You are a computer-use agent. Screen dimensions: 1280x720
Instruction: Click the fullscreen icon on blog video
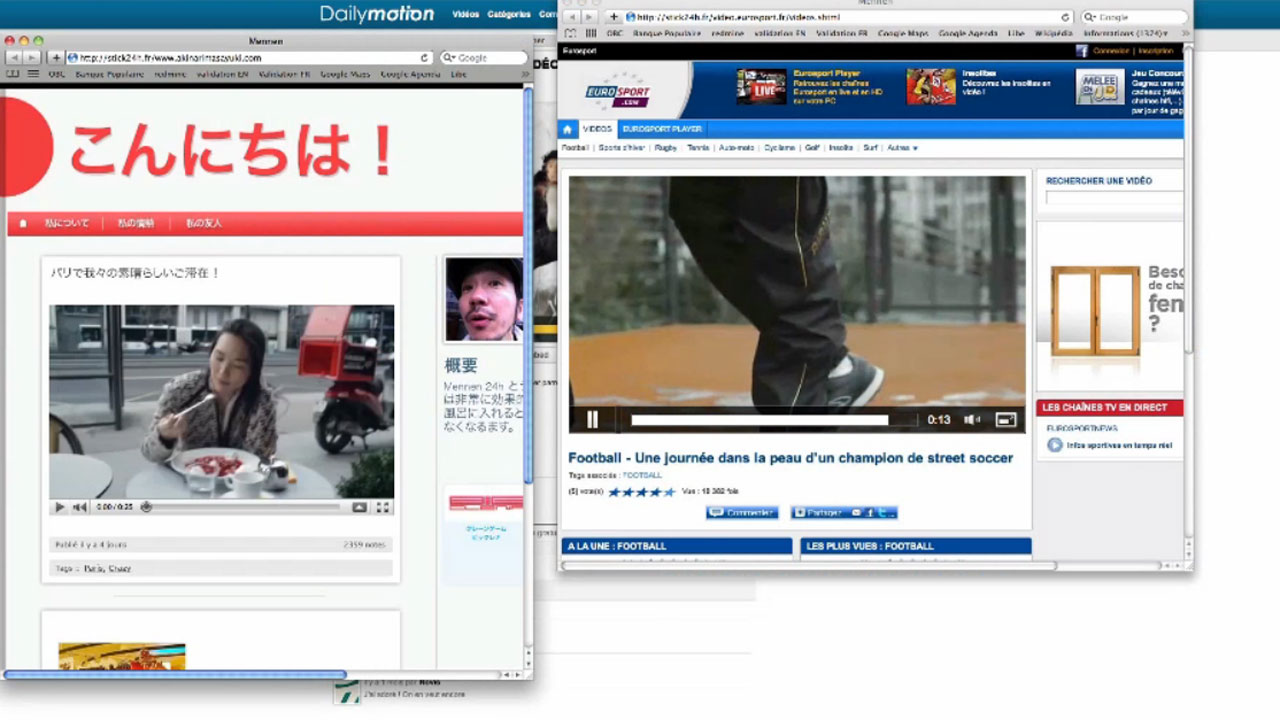382,508
